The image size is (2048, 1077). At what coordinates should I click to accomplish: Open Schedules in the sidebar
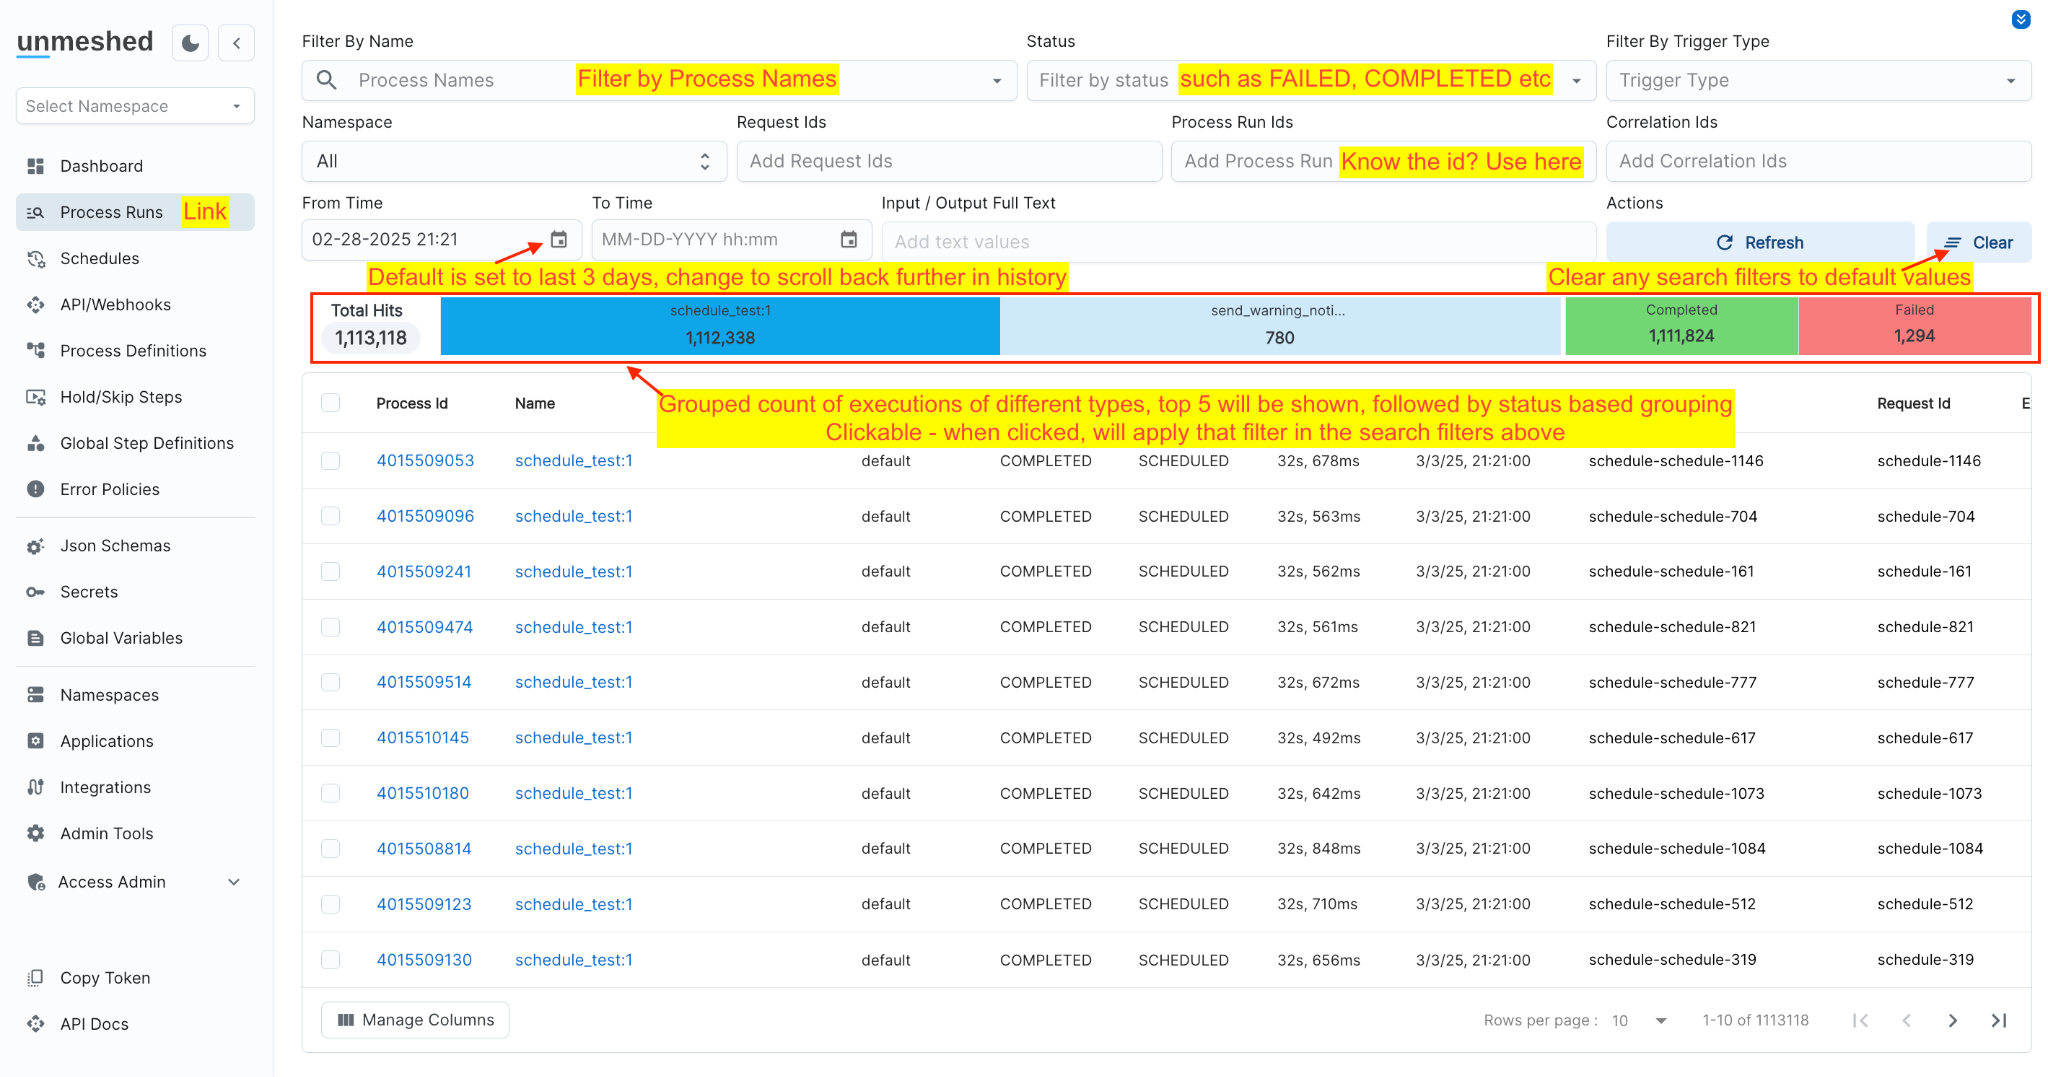point(99,258)
